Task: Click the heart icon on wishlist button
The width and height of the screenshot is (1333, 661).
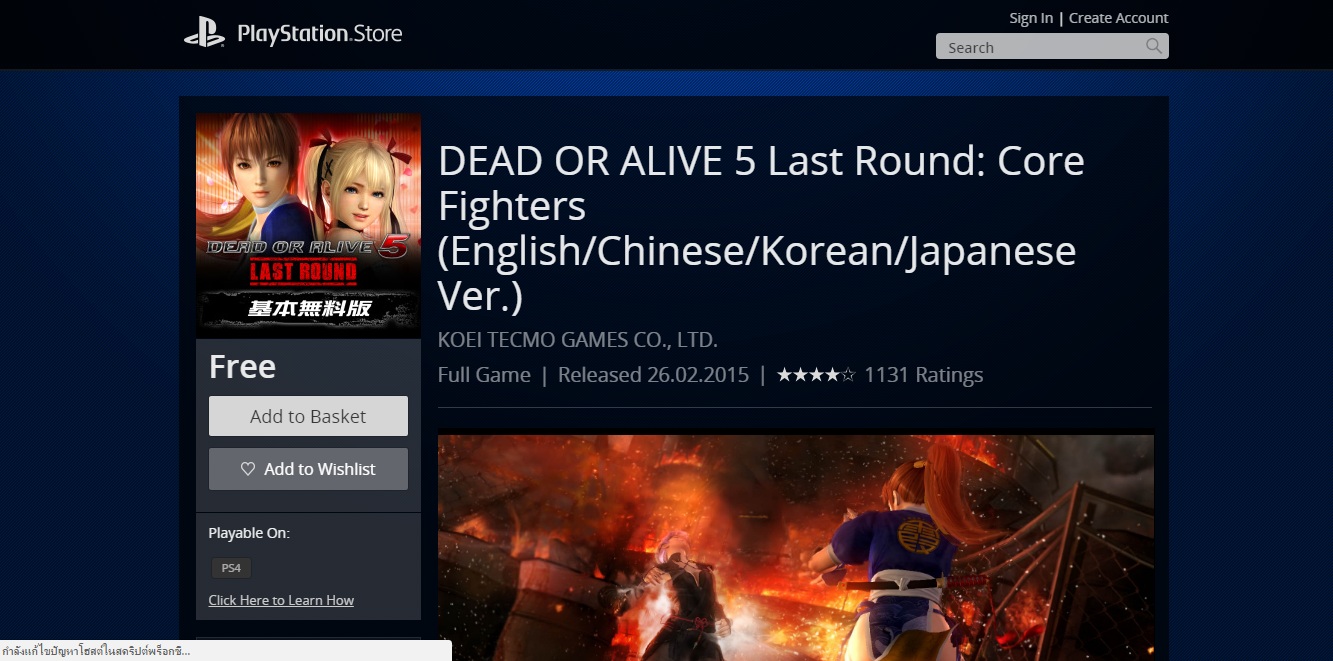Action: [x=248, y=469]
